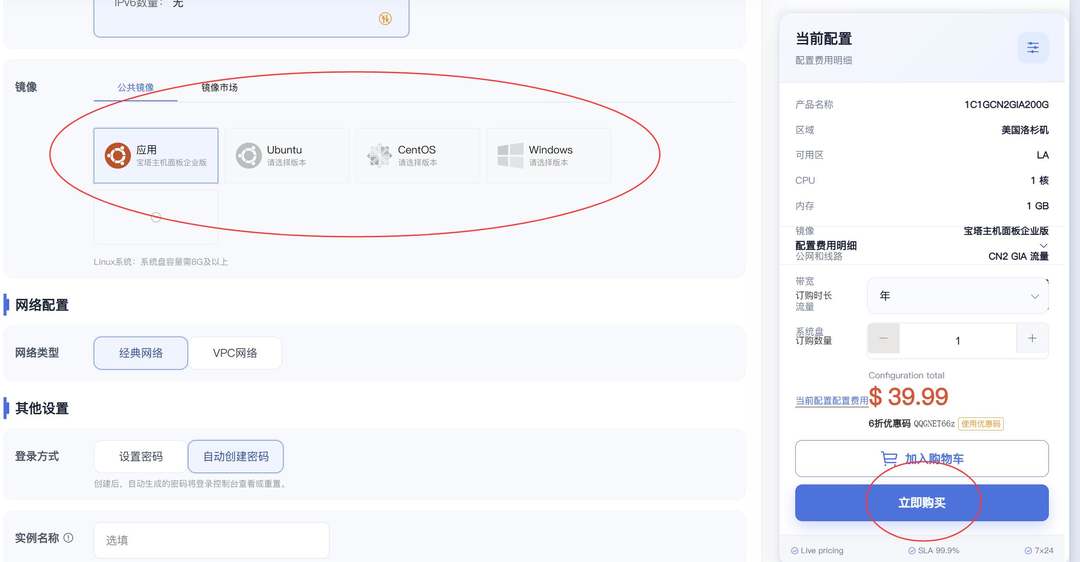Increase the order quantity with plus button

tap(1032, 338)
